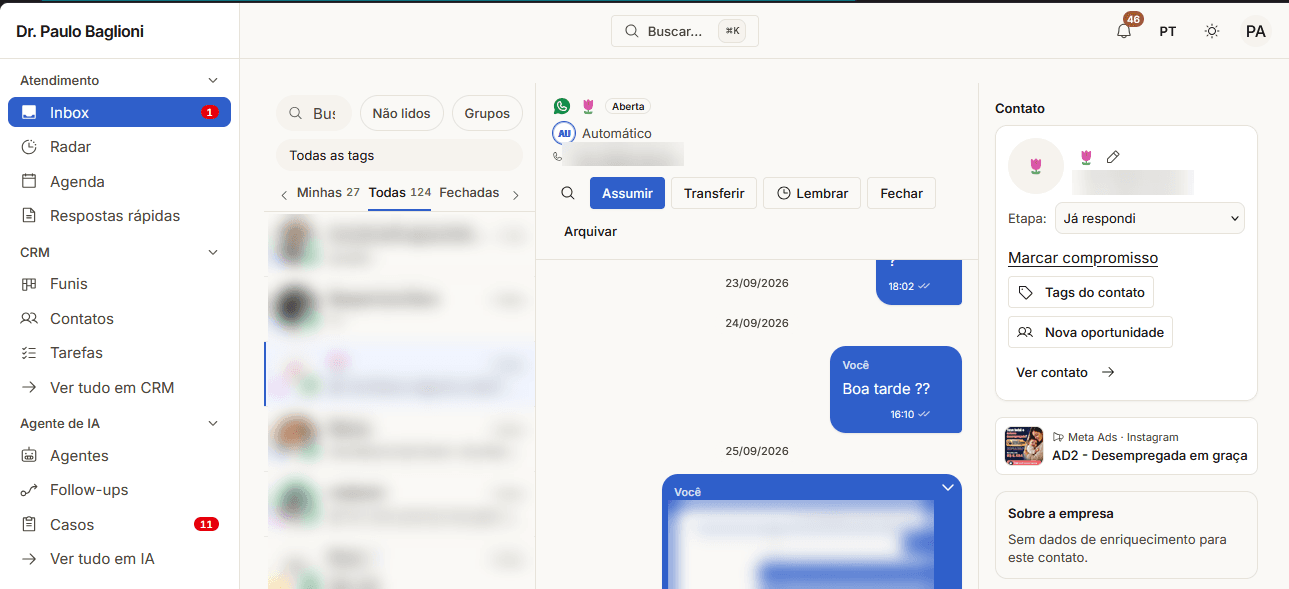Open the PA user avatar menu

pyautogui.click(x=1256, y=31)
